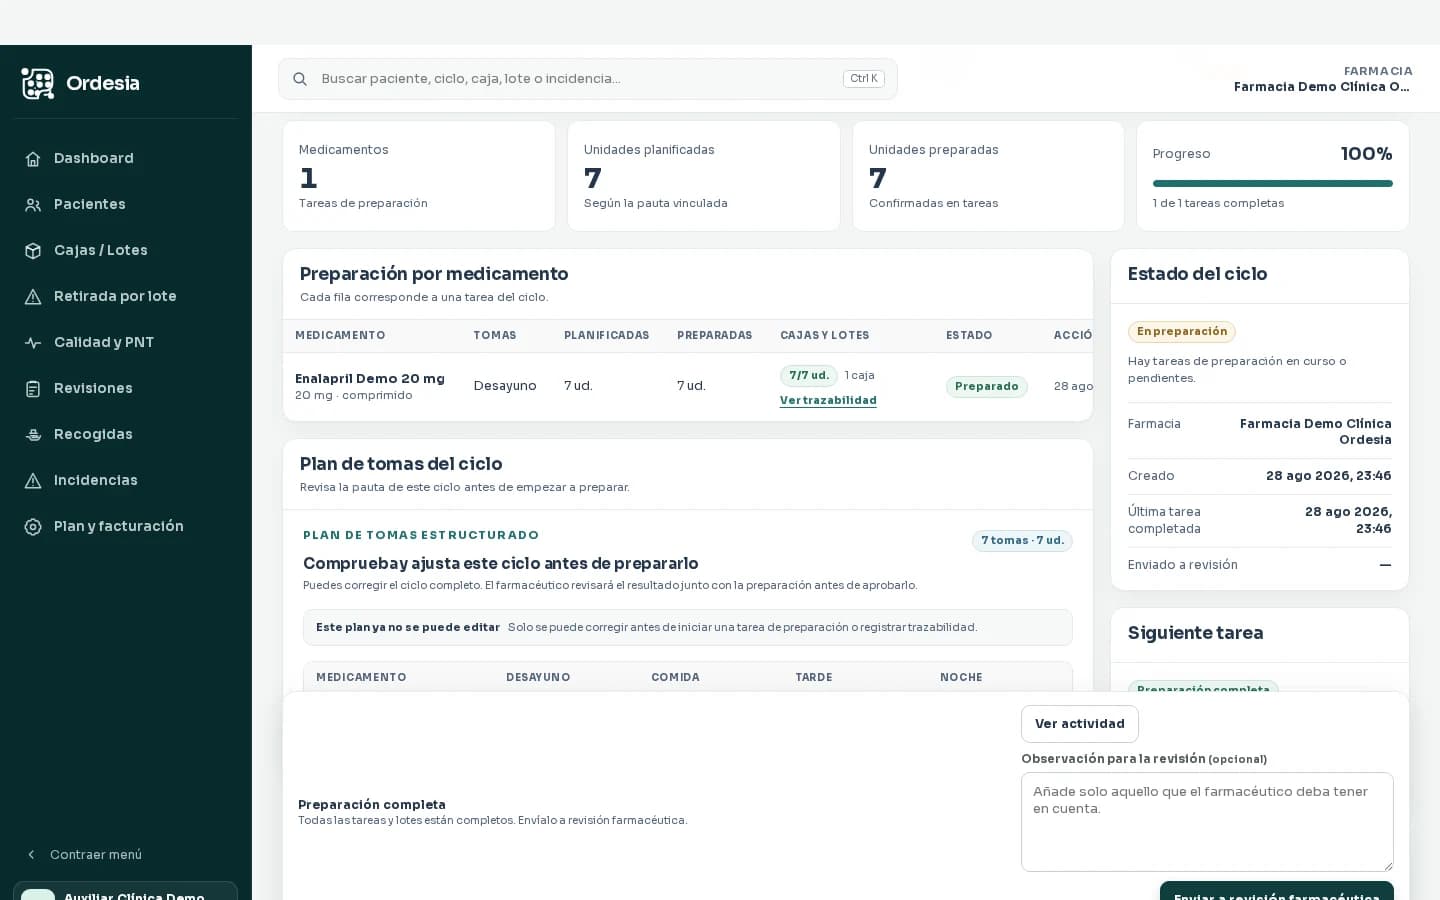
Task: Open Plan y facturación badge icon
Action: [33, 527]
